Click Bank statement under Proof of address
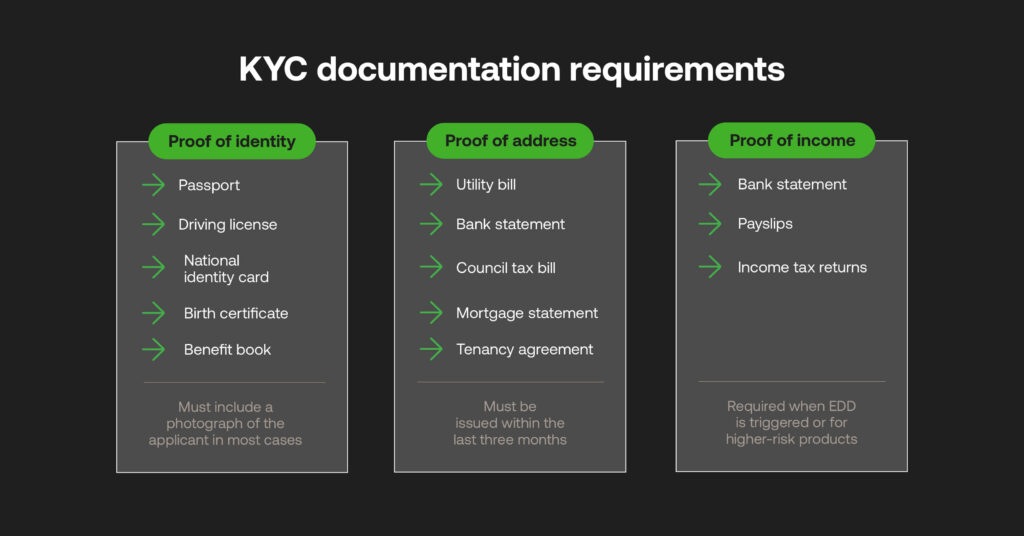Screen dimensions: 1024x536 pyautogui.click(x=511, y=224)
